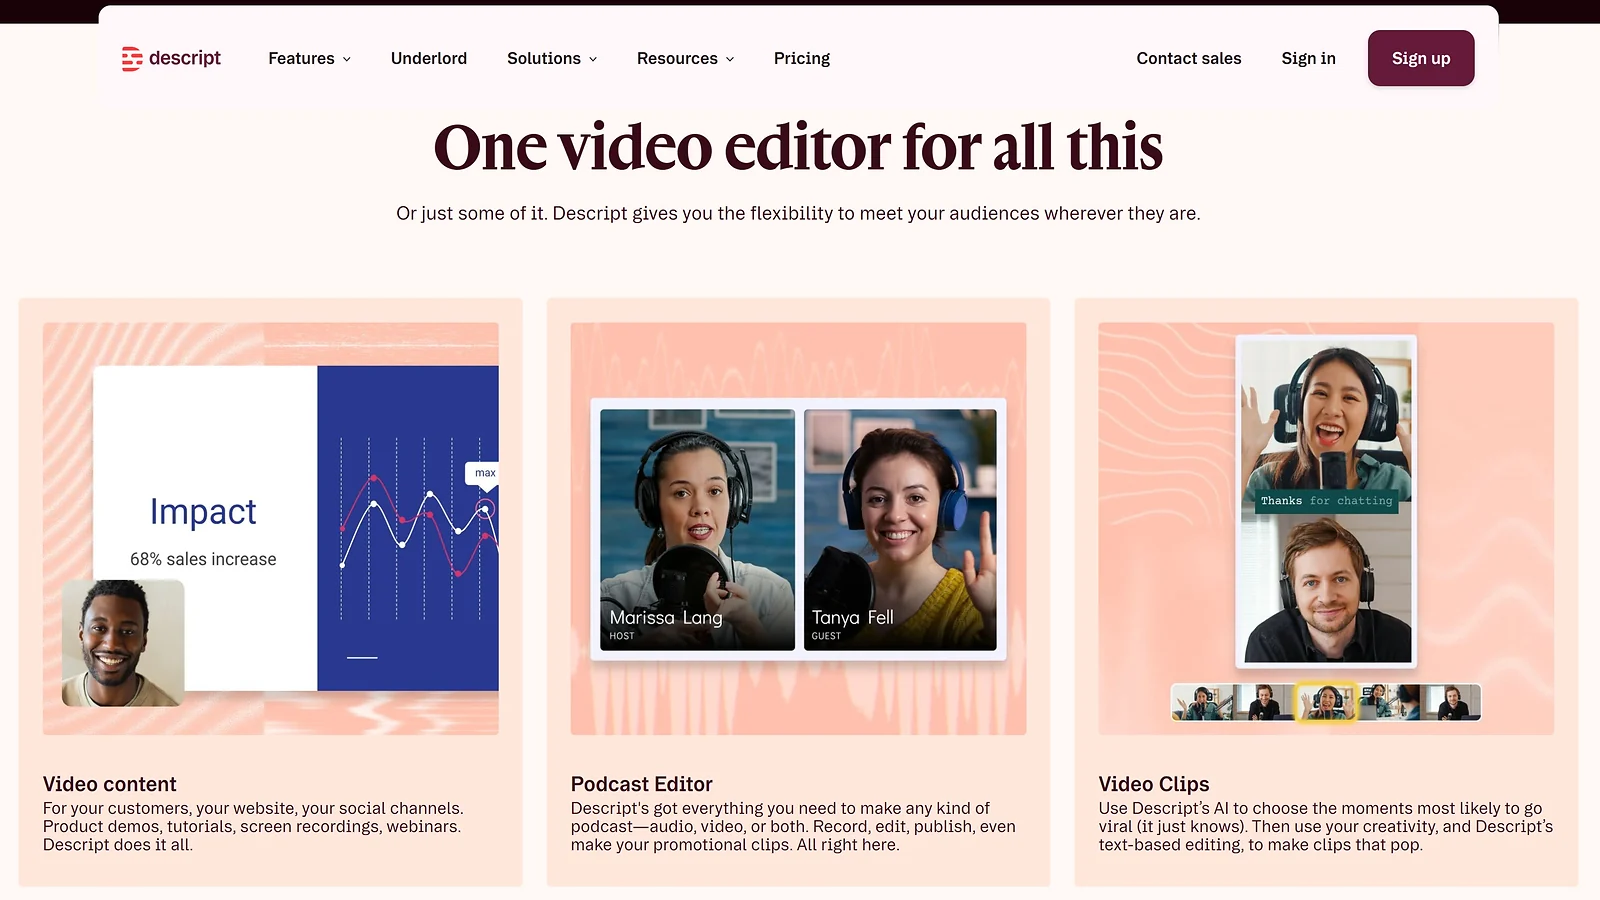
Task: Expand the Solutions dropdown menu
Action: coord(552,59)
